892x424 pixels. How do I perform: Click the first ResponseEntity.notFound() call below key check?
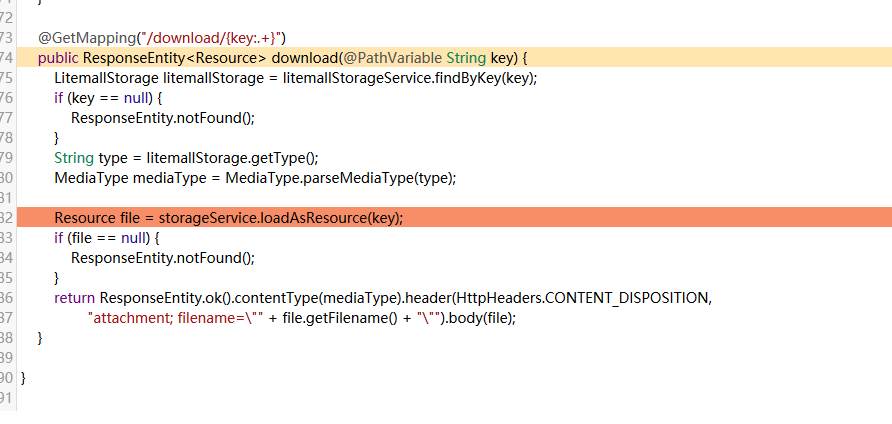coord(160,118)
